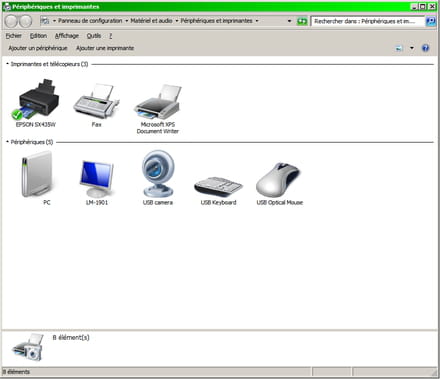
Task: Click the Rechercher search field
Action: tap(368, 21)
